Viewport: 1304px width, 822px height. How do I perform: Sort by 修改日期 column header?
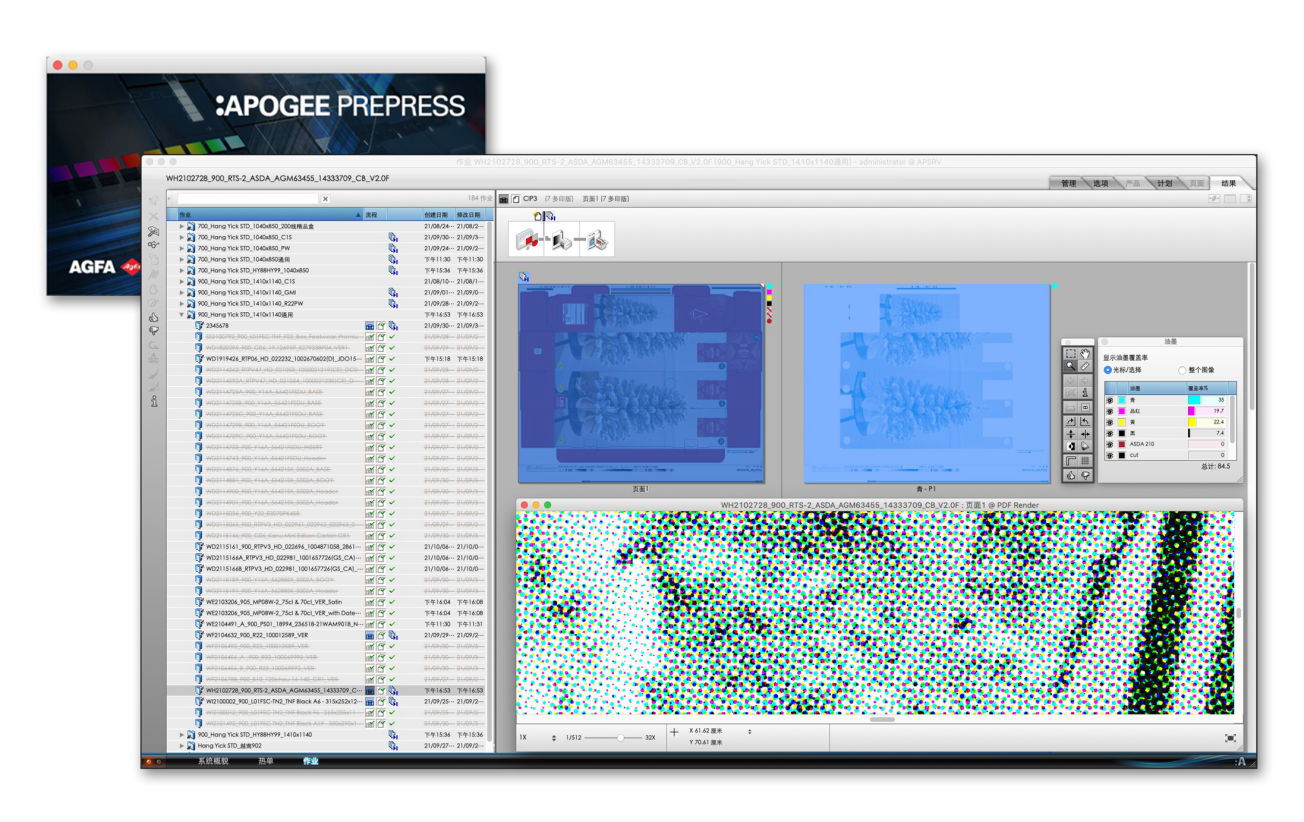click(471, 215)
